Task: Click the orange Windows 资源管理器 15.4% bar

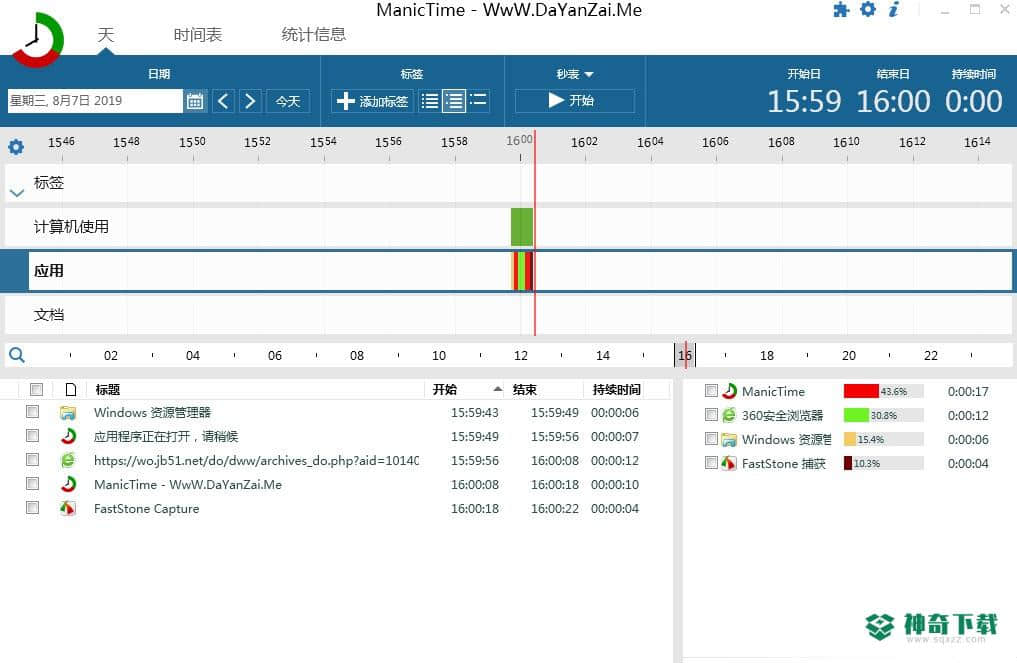Action: click(x=850, y=439)
